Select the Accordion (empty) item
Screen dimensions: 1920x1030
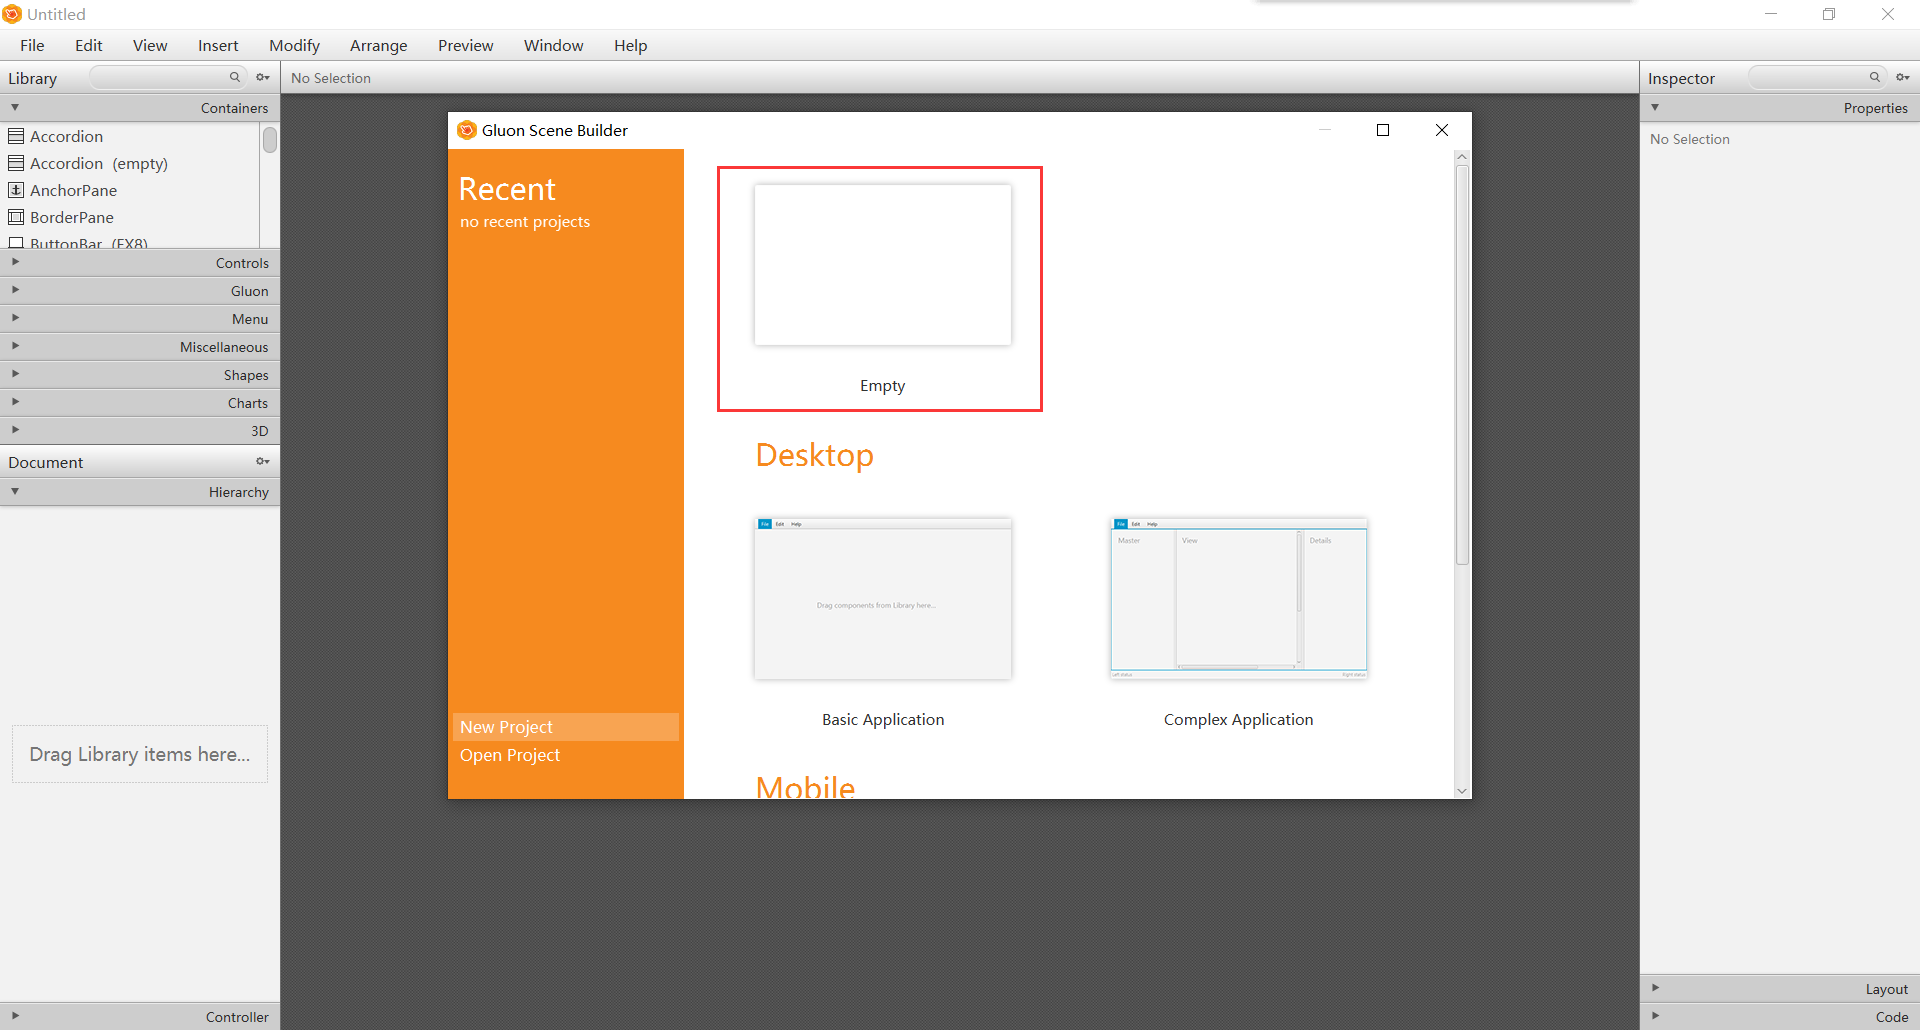(130, 163)
